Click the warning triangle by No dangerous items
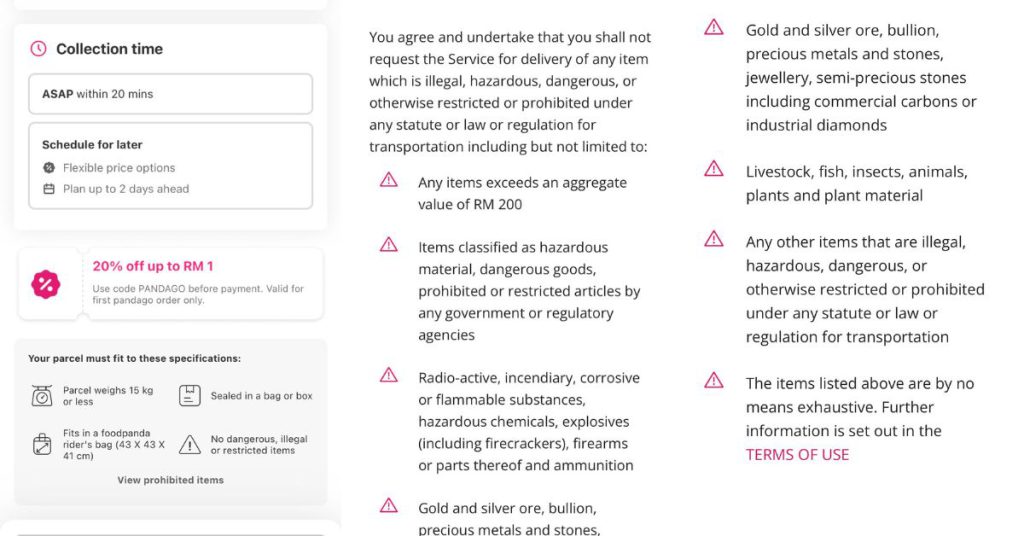The image size is (1024, 536). click(189, 445)
